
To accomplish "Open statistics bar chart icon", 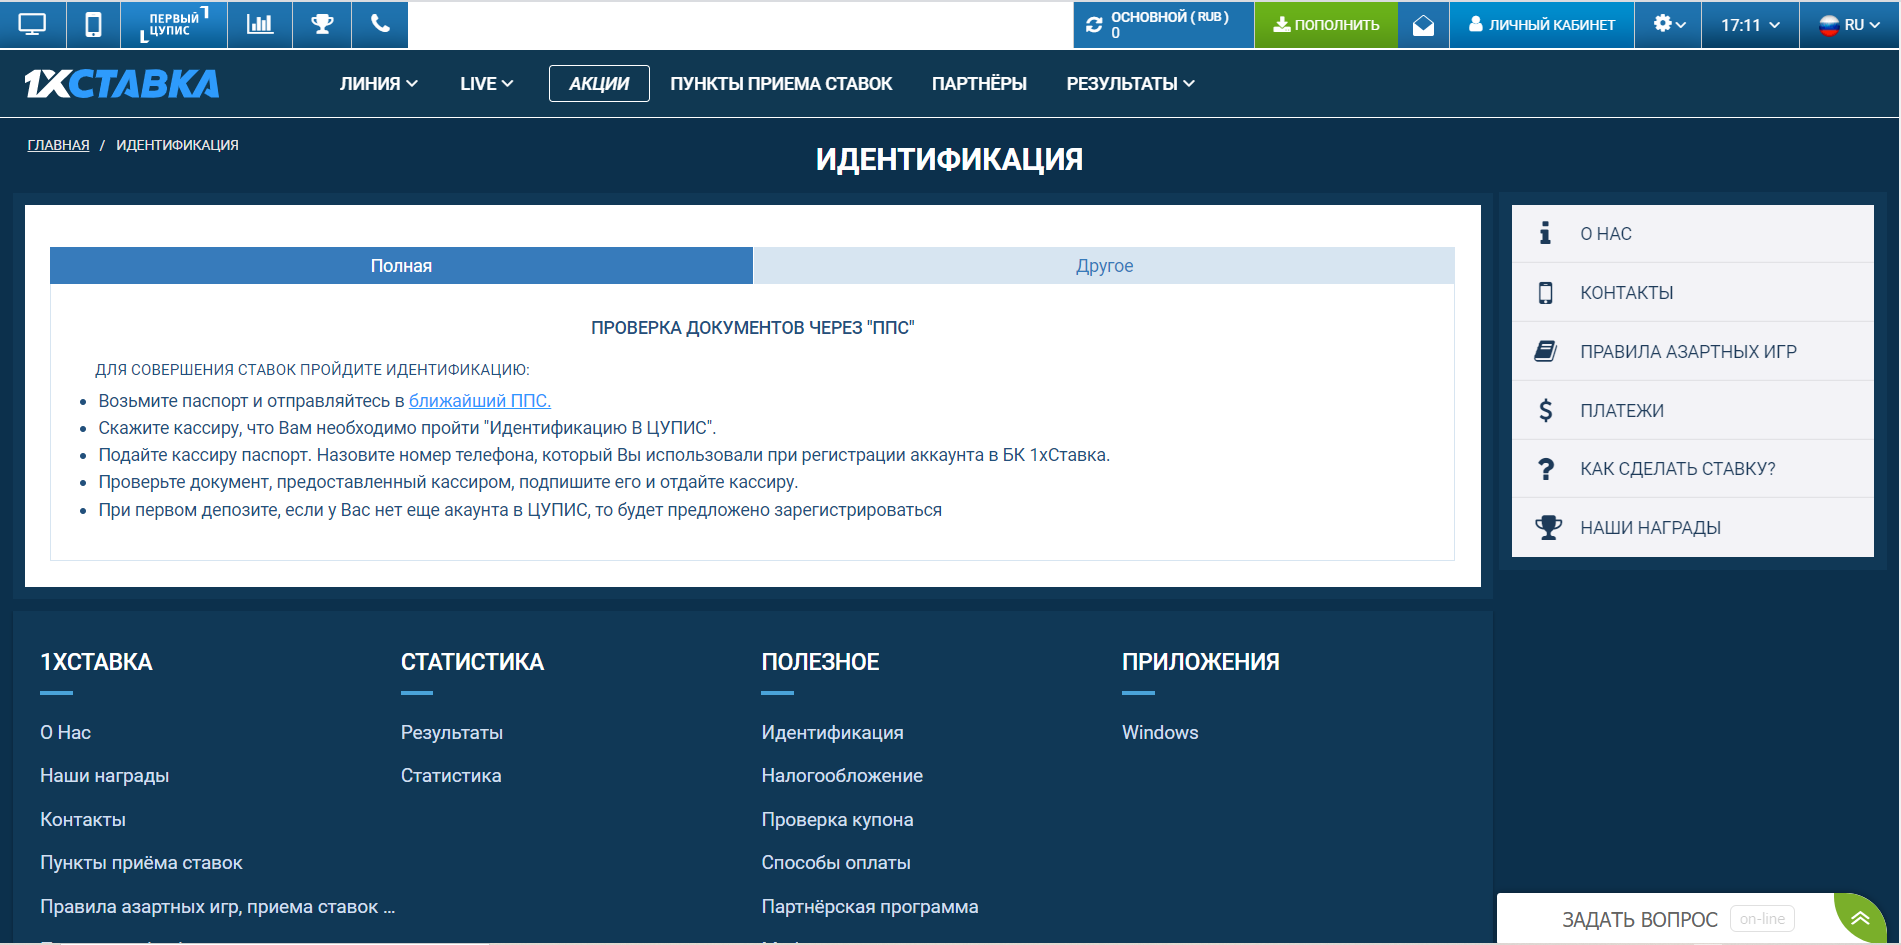I will 260,25.
